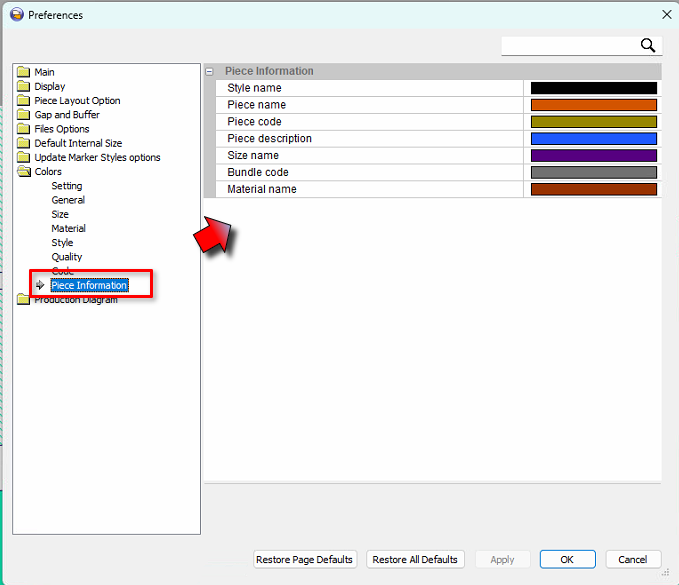The height and width of the screenshot is (585, 679).
Task: Collapse the Colors open folder
Action: pyautogui.click(x=24, y=172)
